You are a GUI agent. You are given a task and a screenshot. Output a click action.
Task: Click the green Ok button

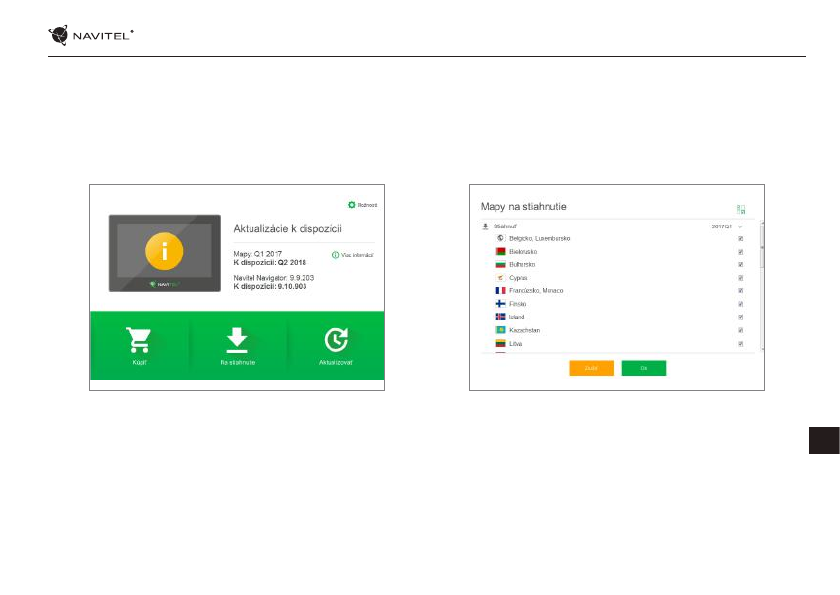tap(644, 368)
